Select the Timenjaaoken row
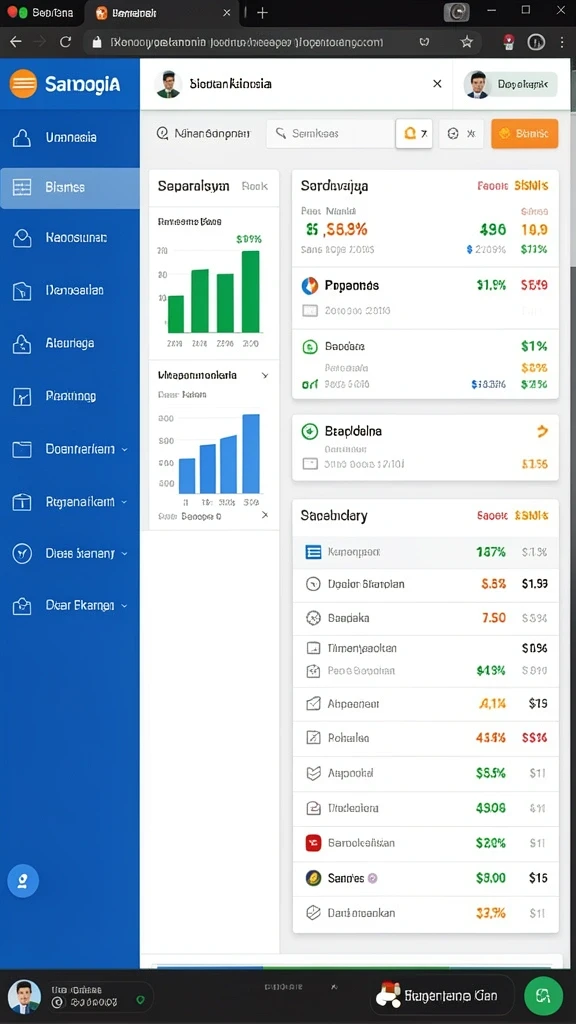The height and width of the screenshot is (1024, 576). (x=425, y=648)
